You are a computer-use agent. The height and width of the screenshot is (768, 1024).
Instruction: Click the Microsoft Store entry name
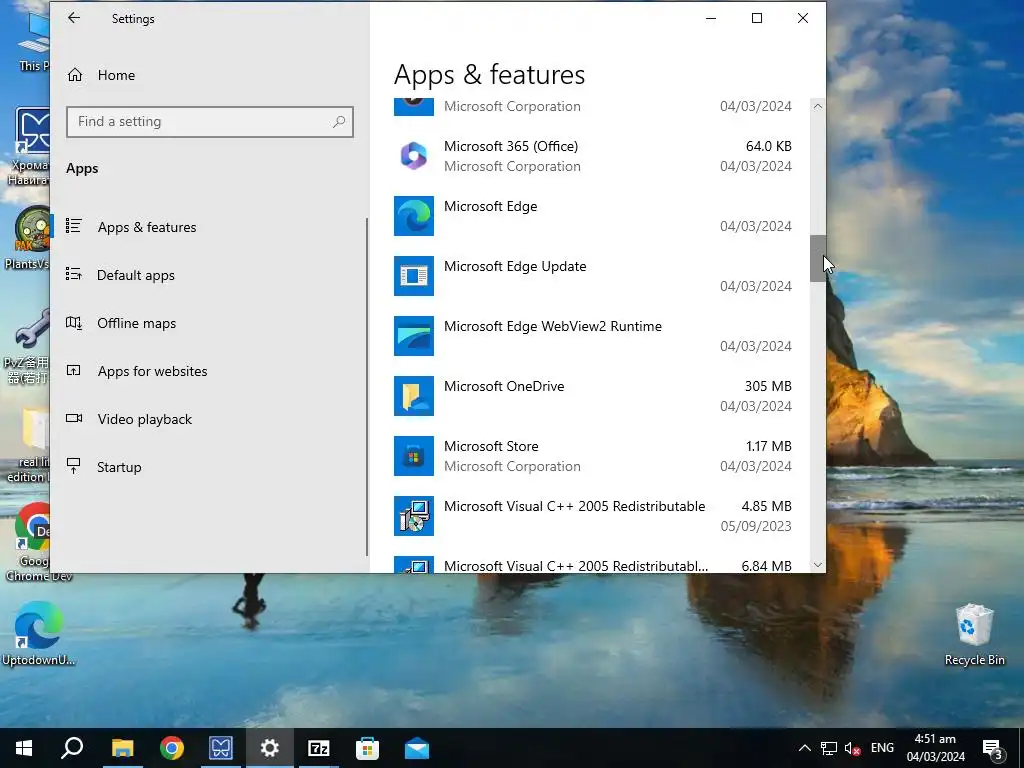491,447
